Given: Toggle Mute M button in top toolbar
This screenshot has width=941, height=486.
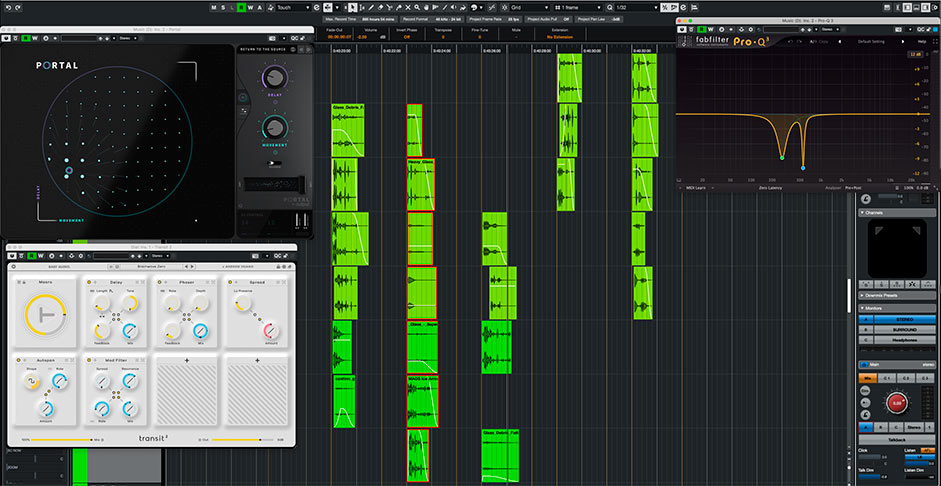Looking at the screenshot, I should click(x=214, y=7).
